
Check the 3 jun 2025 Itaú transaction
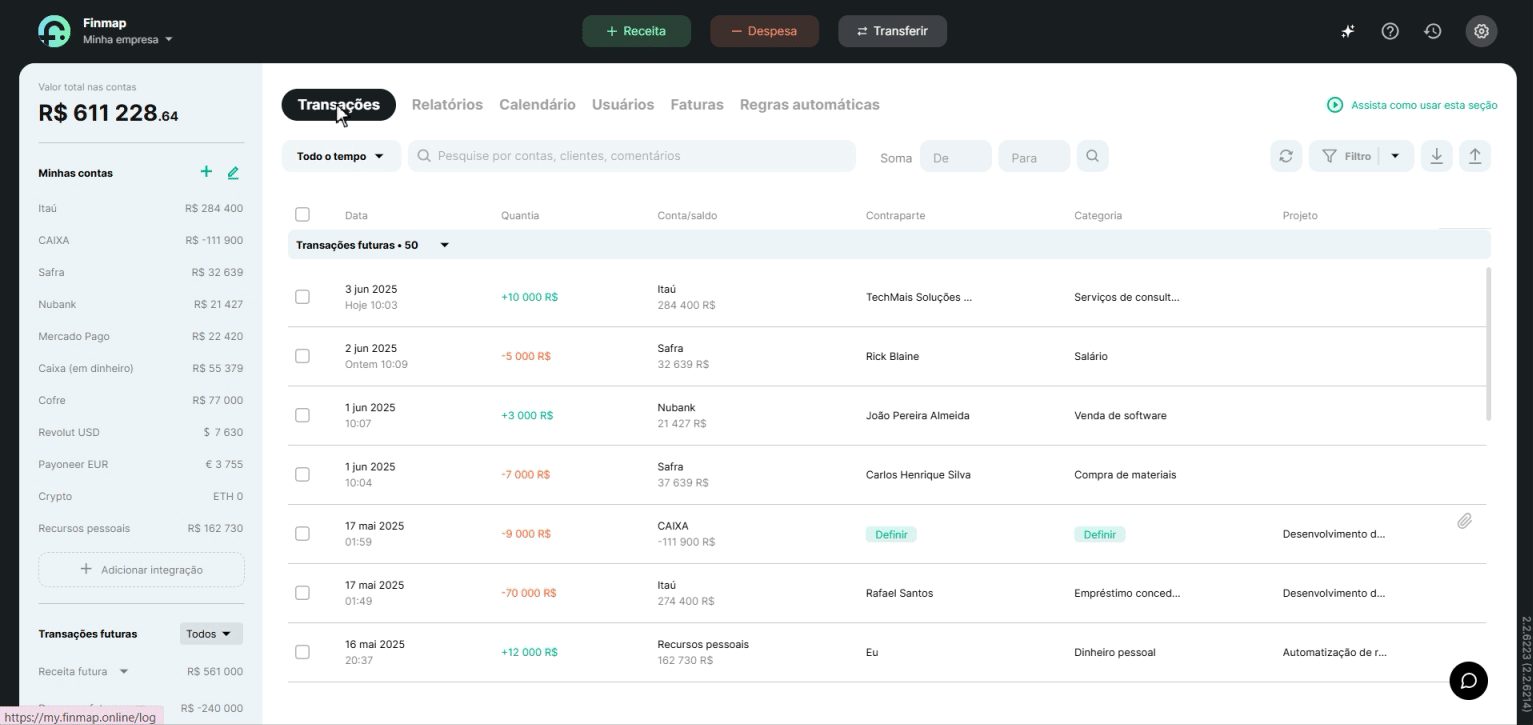[302, 297]
